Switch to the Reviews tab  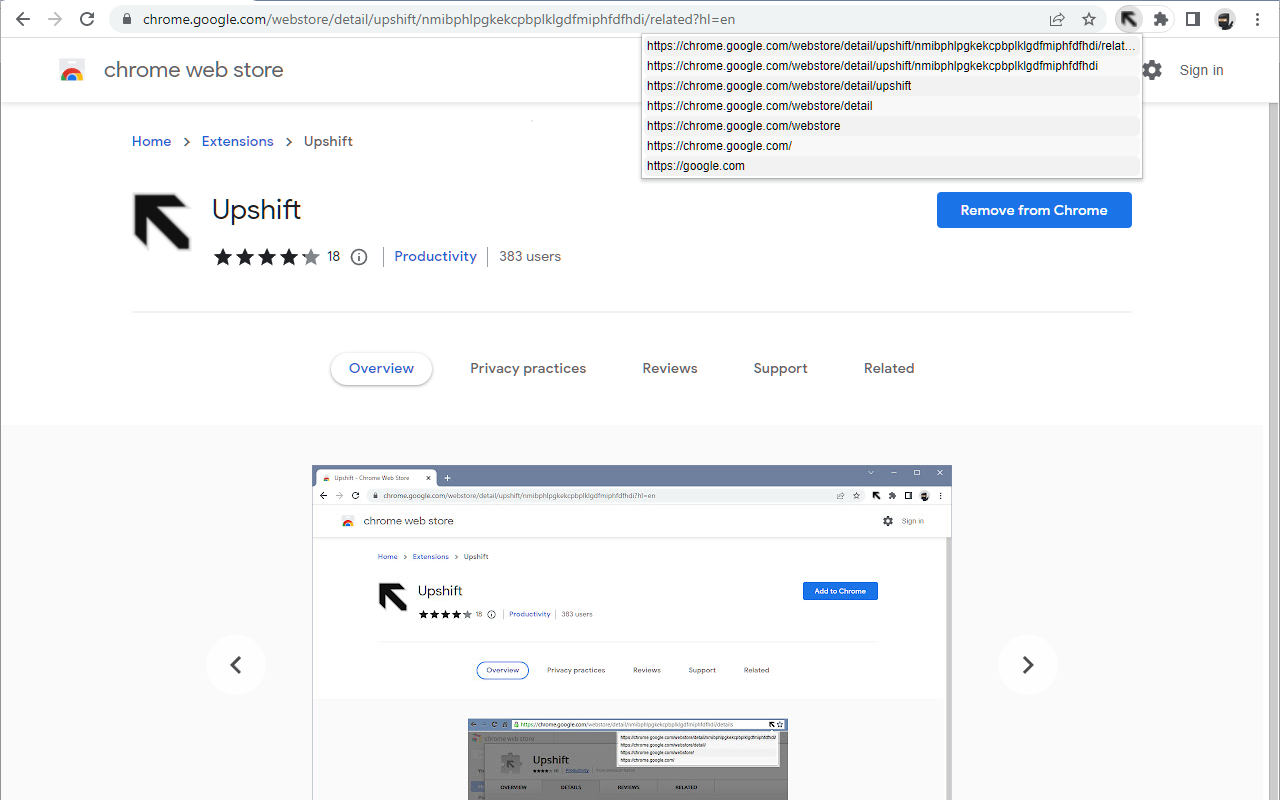click(669, 368)
